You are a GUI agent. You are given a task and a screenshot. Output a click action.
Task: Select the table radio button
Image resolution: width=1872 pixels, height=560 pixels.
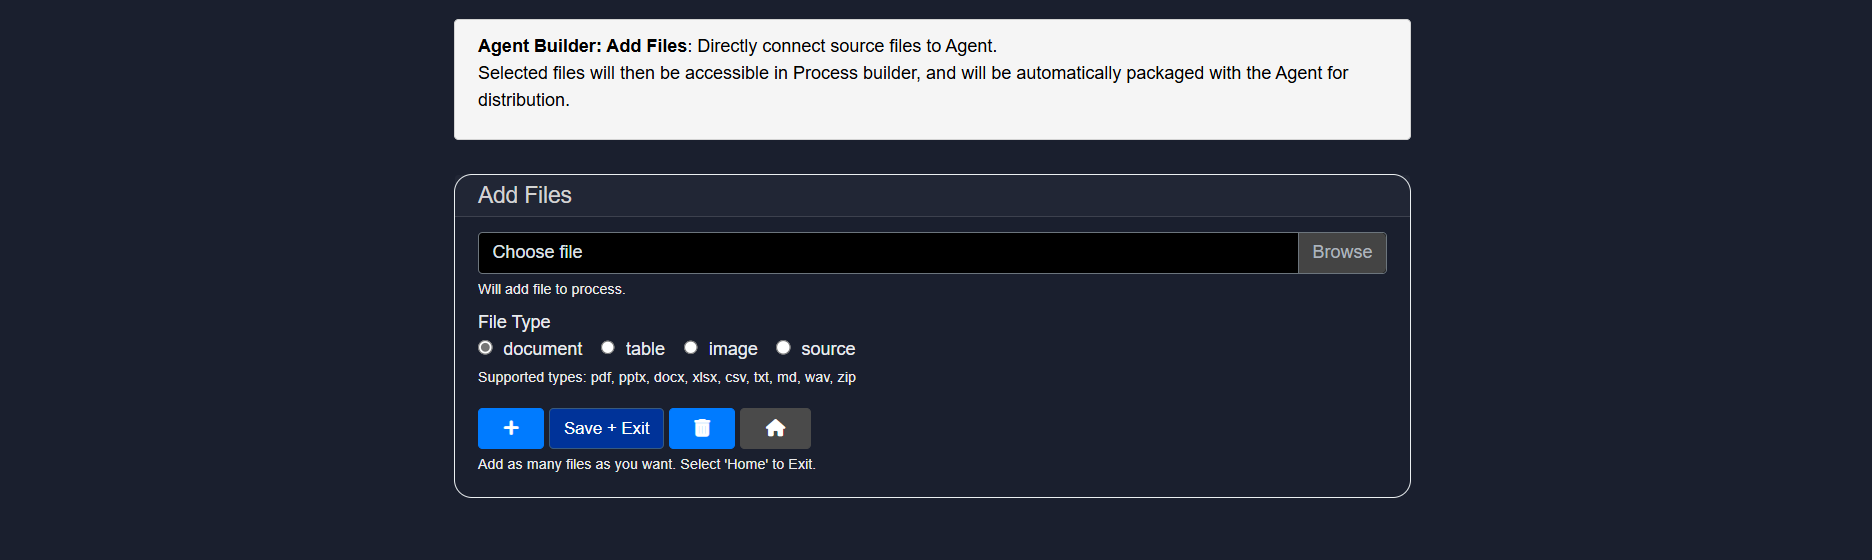click(607, 348)
